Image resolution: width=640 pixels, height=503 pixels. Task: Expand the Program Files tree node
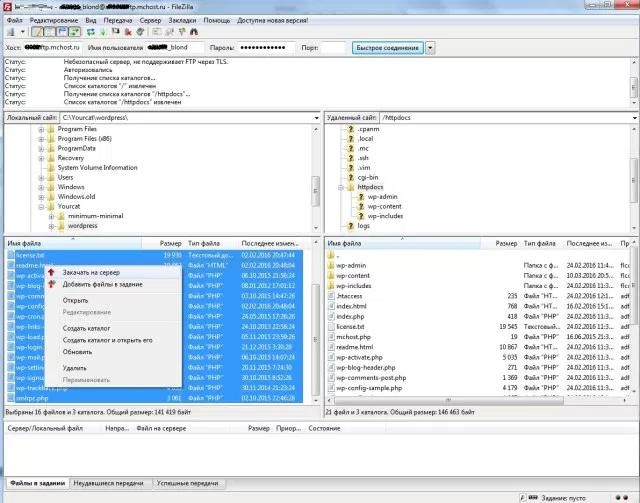pyautogui.click(x=41, y=129)
